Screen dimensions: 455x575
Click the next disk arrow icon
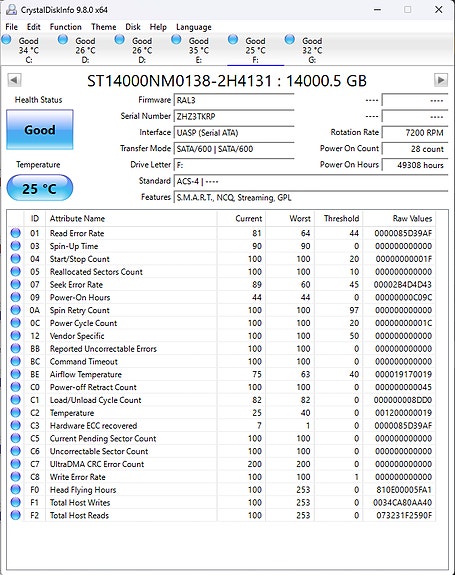click(x=441, y=80)
